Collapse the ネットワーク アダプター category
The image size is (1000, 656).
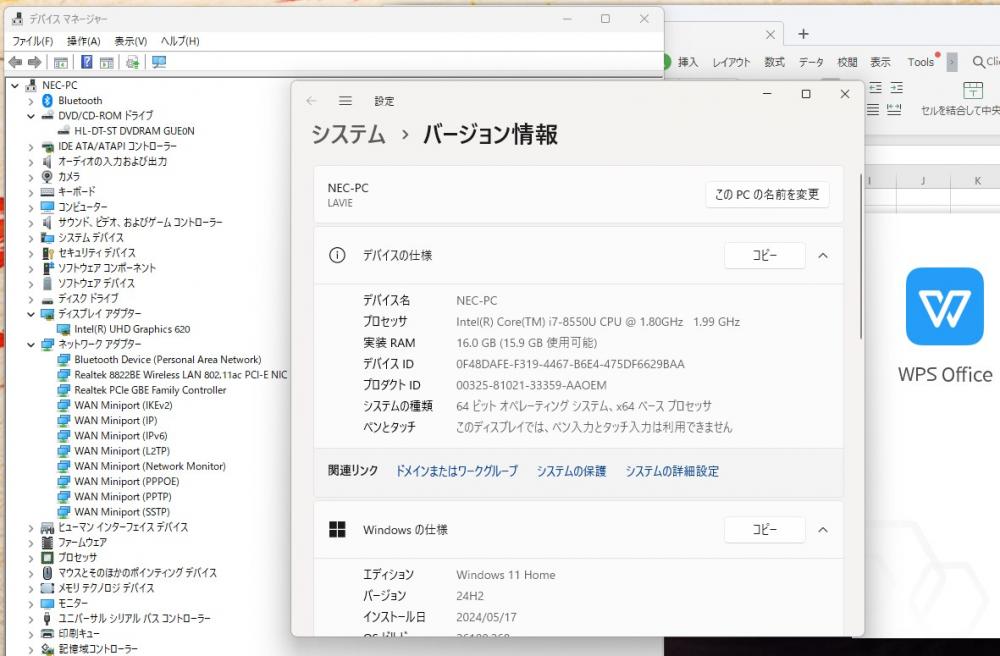point(31,344)
